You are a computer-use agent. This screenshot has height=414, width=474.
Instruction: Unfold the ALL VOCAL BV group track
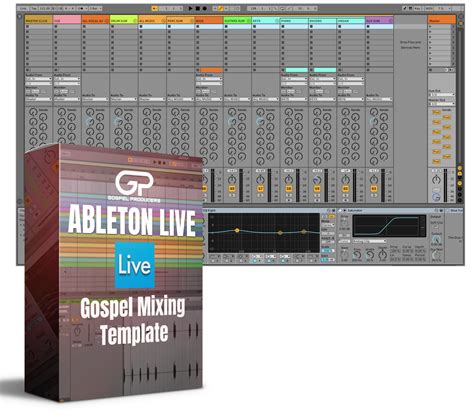107,21
